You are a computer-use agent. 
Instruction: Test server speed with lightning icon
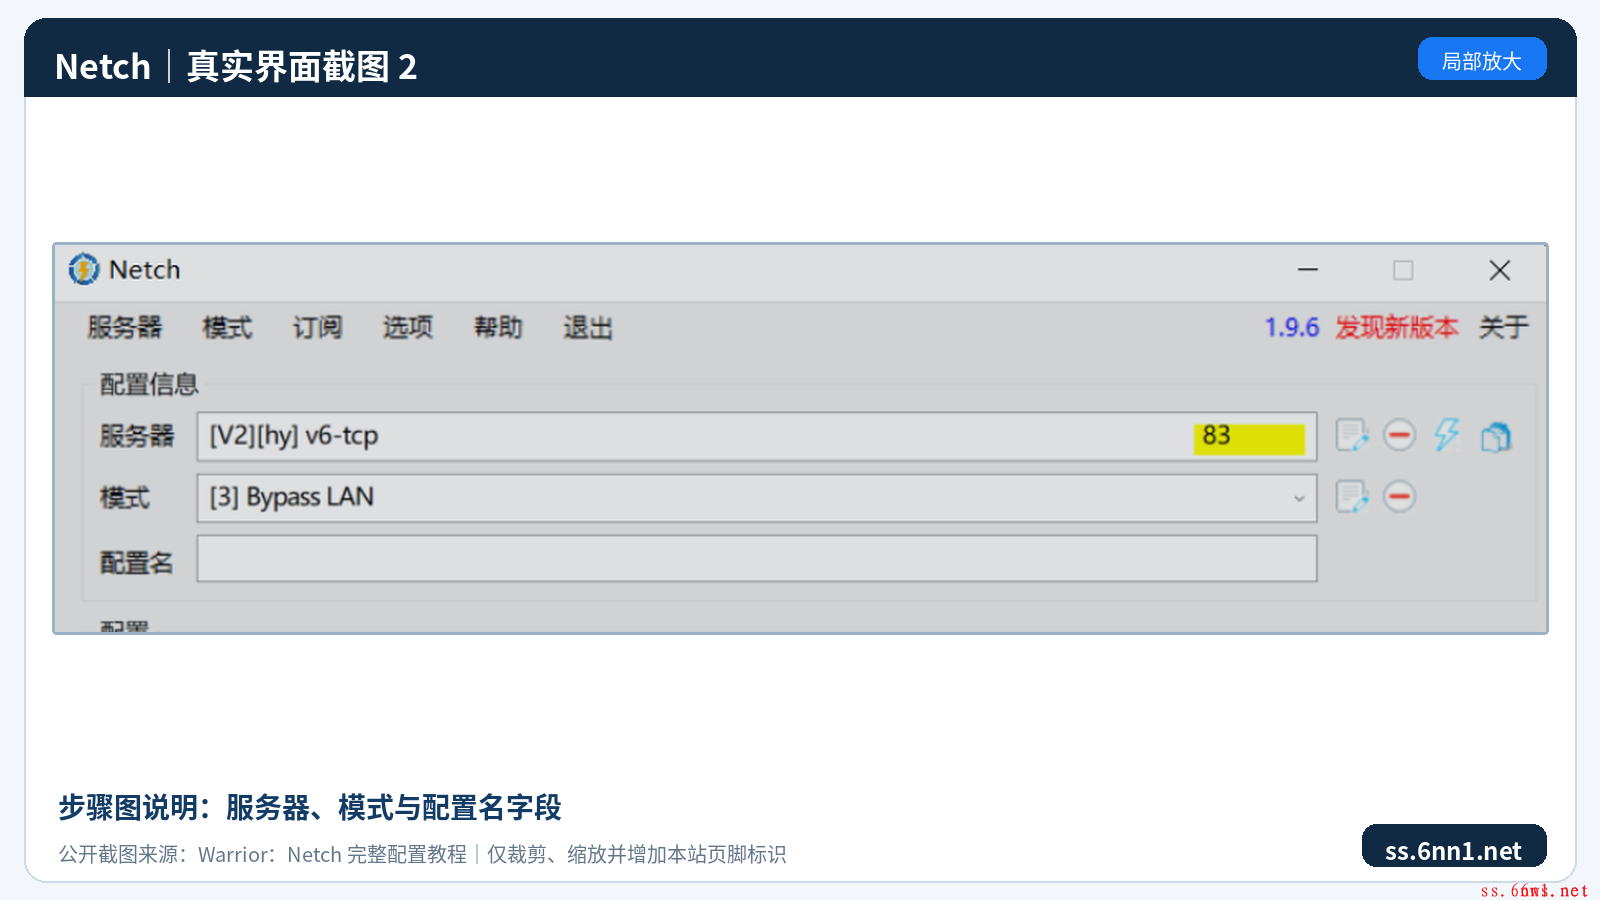tap(1446, 435)
